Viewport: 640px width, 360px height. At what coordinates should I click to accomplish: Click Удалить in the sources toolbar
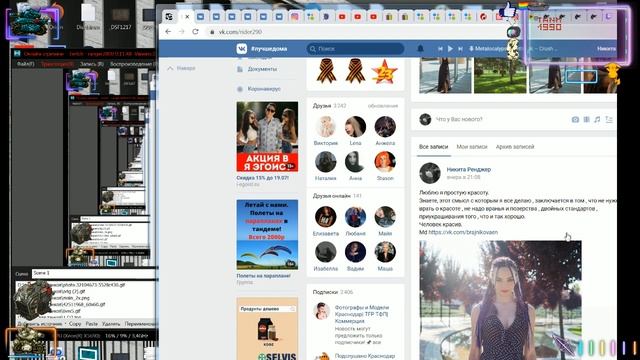click(111, 324)
